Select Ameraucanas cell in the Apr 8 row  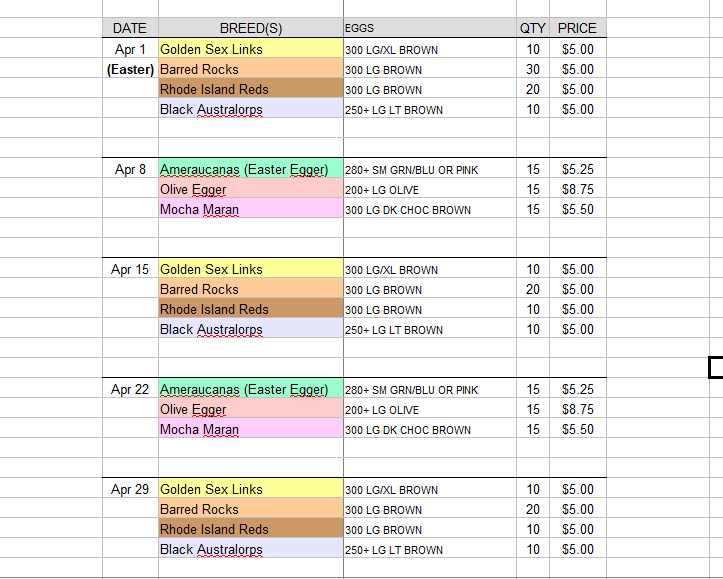250,169
